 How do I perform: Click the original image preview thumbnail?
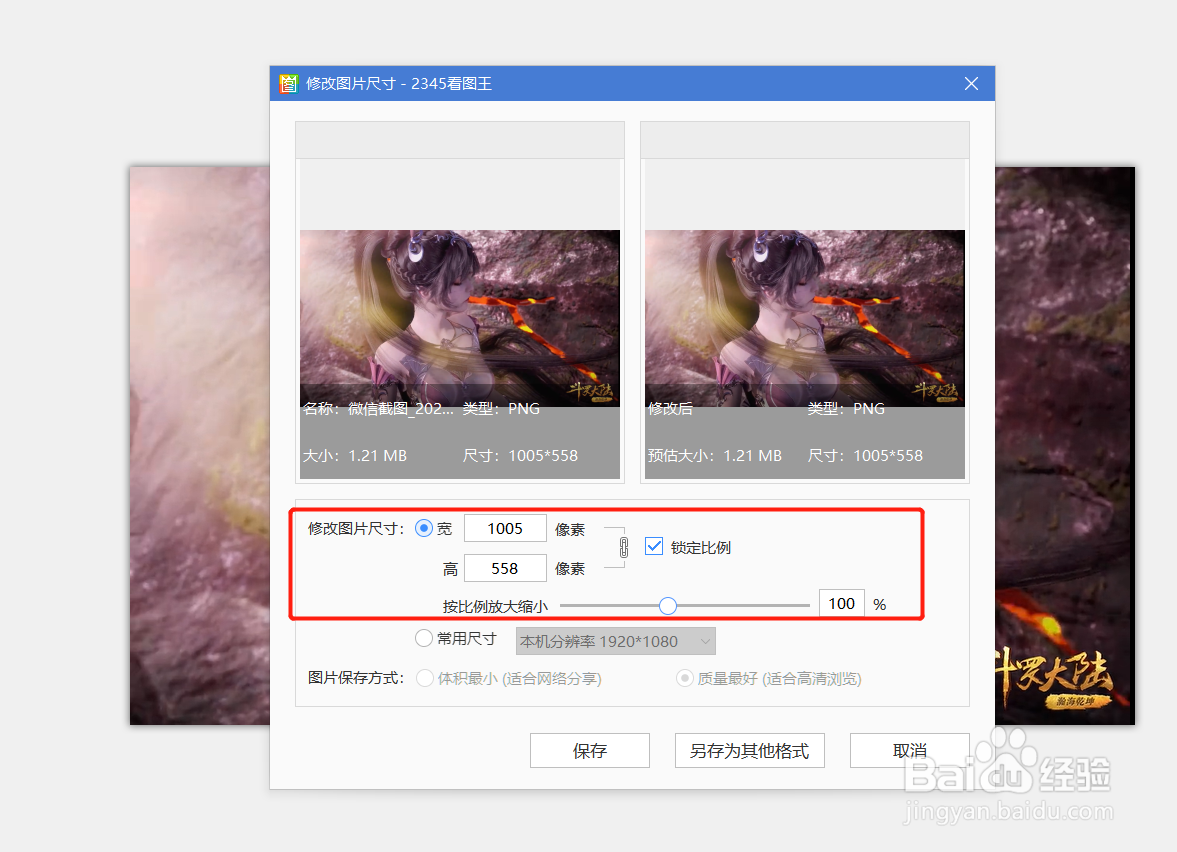(x=459, y=315)
